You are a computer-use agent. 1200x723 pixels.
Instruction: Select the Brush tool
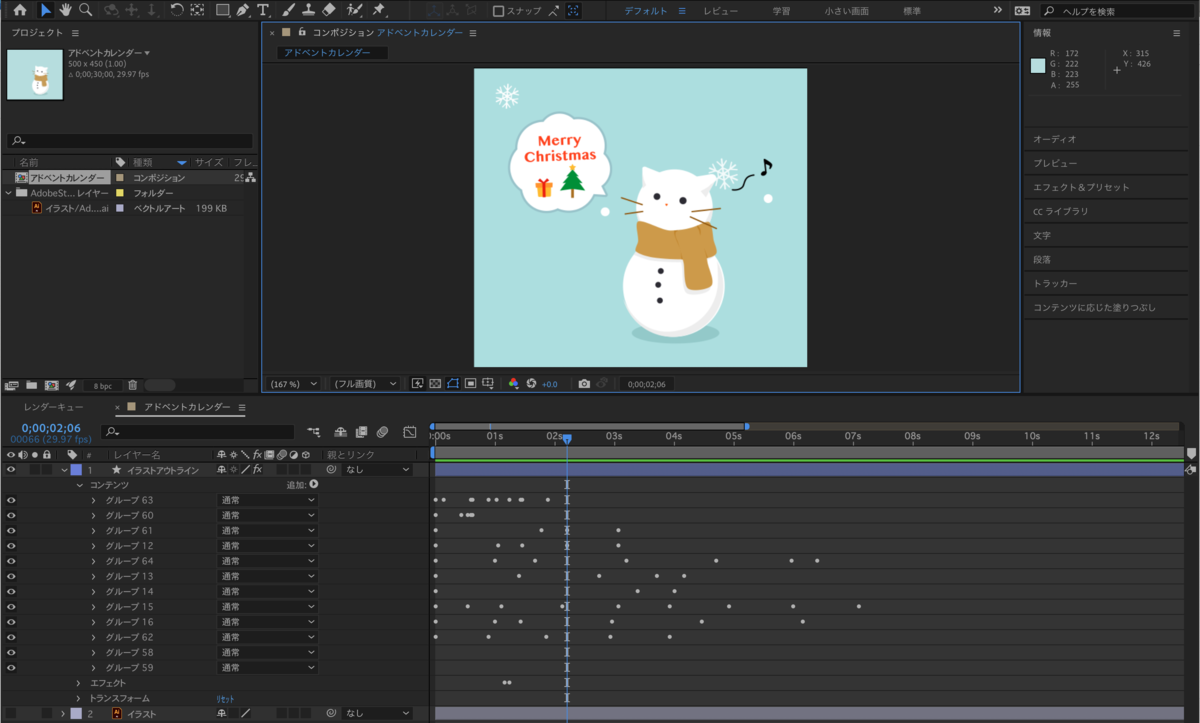tap(288, 10)
